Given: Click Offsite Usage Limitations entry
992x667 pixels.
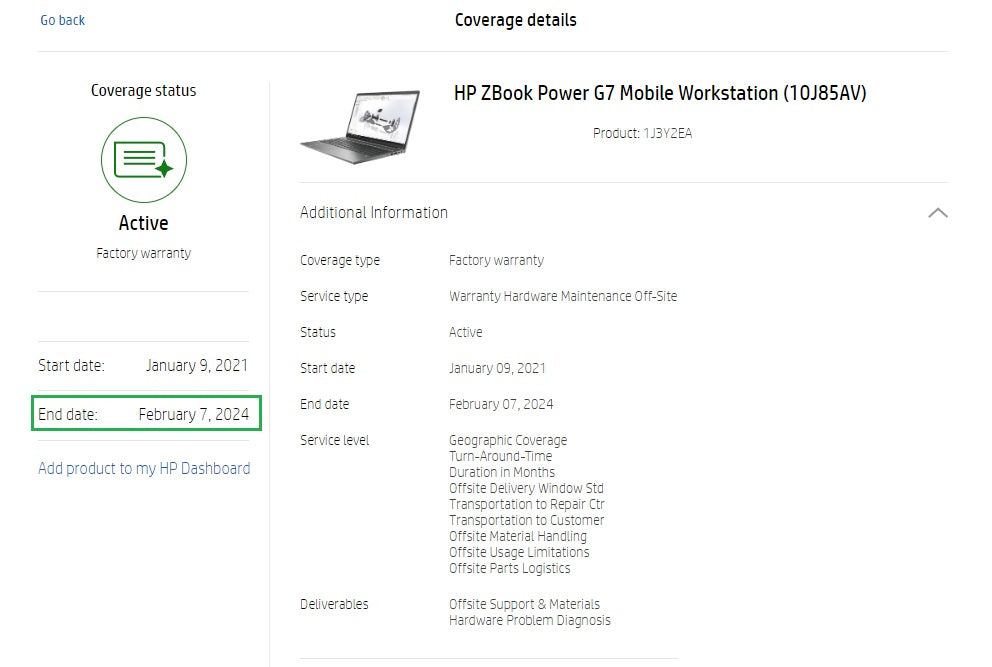Looking at the screenshot, I should point(519,552).
